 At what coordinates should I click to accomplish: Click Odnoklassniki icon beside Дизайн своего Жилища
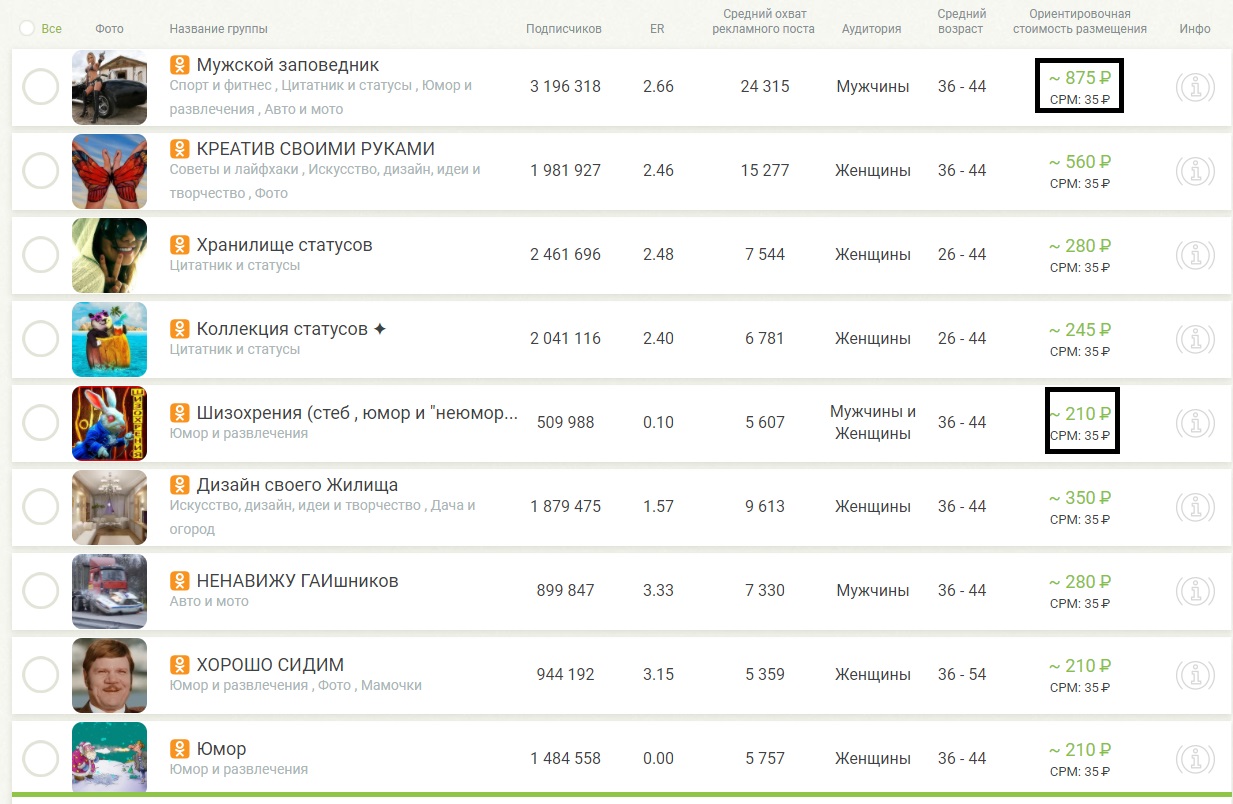click(x=179, y=485)
